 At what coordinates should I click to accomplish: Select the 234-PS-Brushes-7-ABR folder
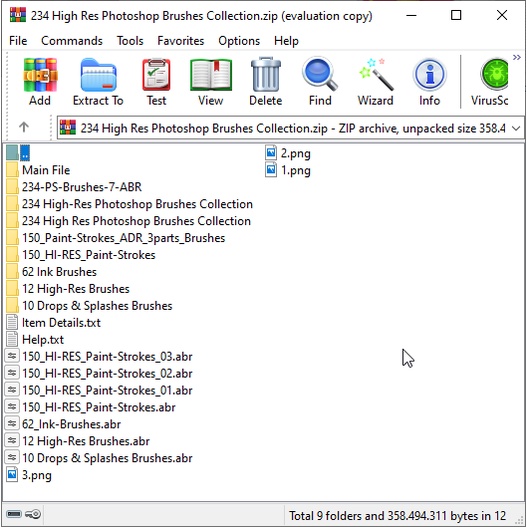click(74, 187)
